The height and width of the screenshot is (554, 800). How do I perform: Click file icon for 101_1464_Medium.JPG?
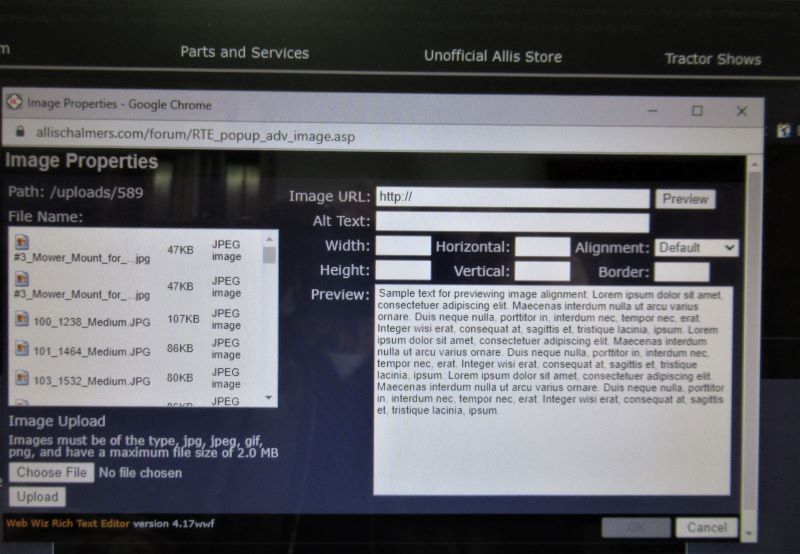pos(21,348)
